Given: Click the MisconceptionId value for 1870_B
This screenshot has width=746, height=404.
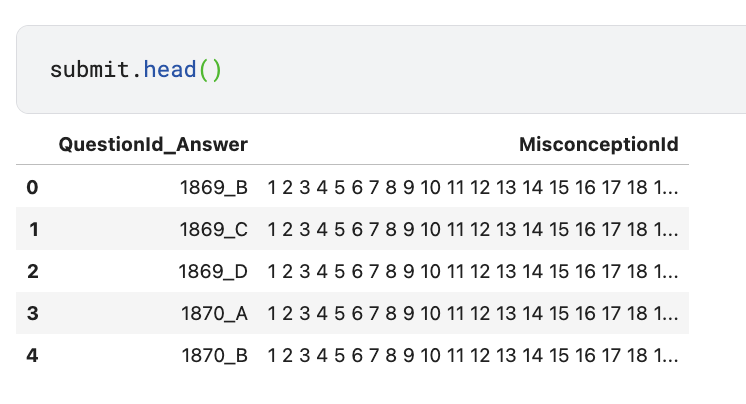Looking at the screenshot, I should tap(473, 355).
